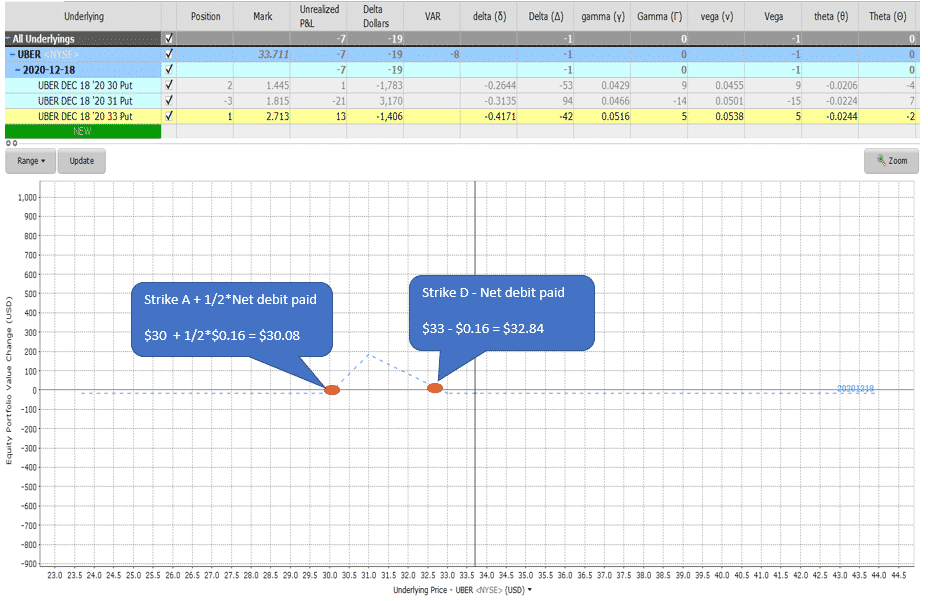
Task: Sort by the Unrealized P&L column header
Action: click(318, 17)
